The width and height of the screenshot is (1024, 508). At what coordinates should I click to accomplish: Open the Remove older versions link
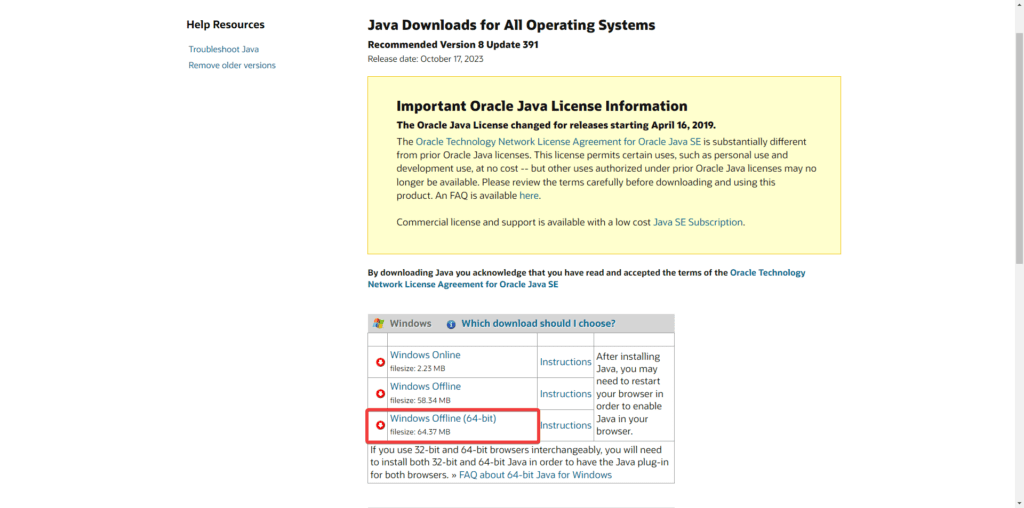(232, 65)
